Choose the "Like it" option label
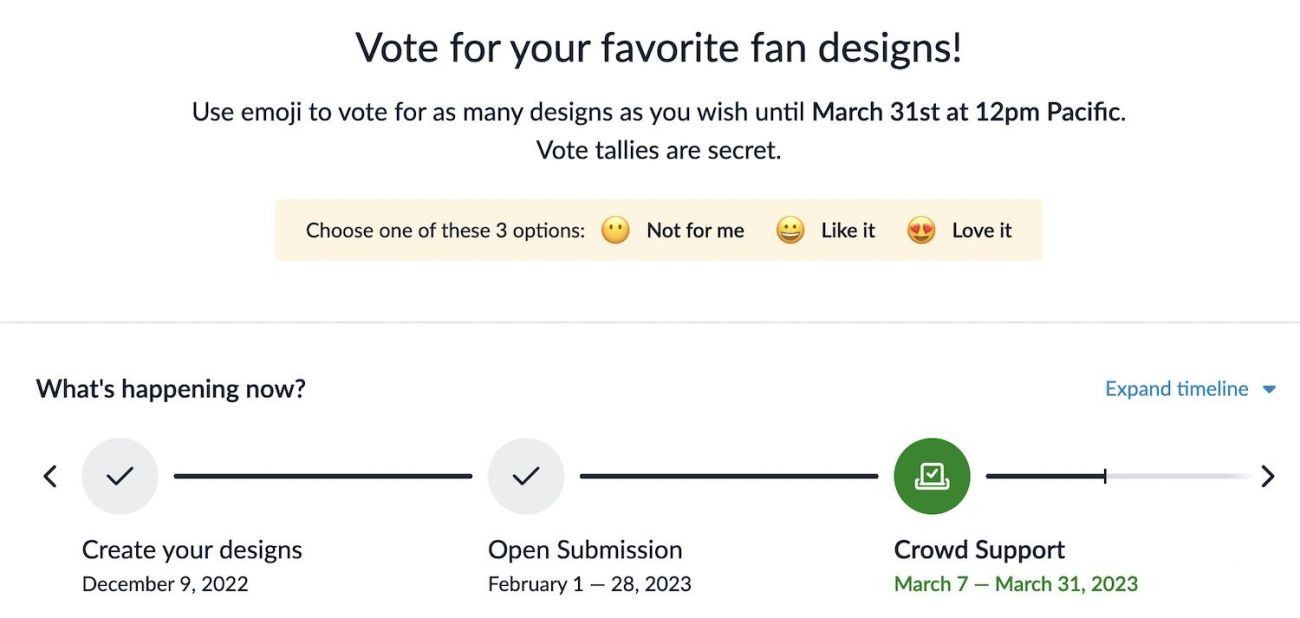The width and height of the screenshot is (1300, 618). click(847, 231)
